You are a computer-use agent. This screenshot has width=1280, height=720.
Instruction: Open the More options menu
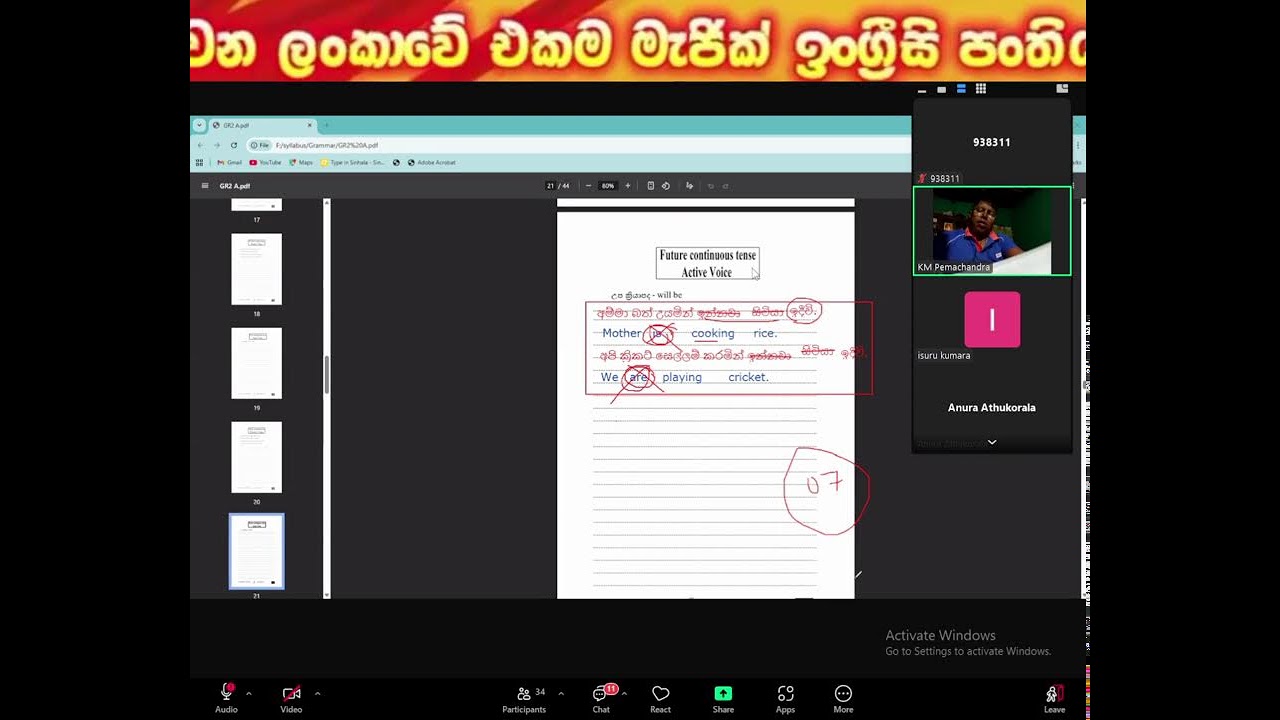pyautogui.click(x=843, y=698)
